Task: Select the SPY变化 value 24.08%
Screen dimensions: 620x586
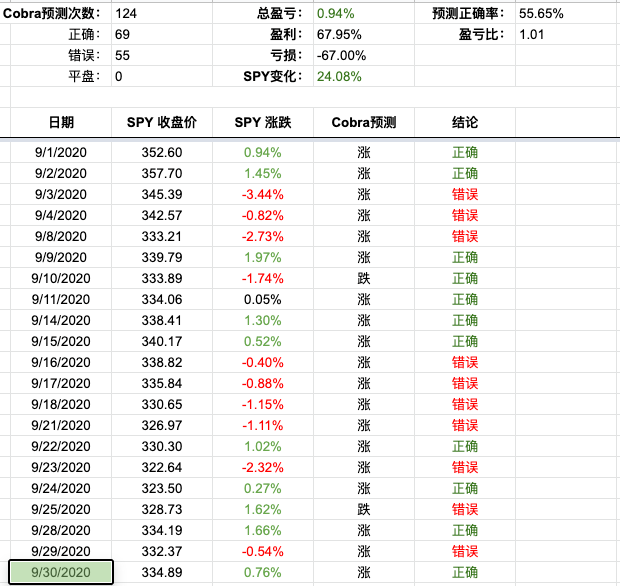Action: point(339,76)
